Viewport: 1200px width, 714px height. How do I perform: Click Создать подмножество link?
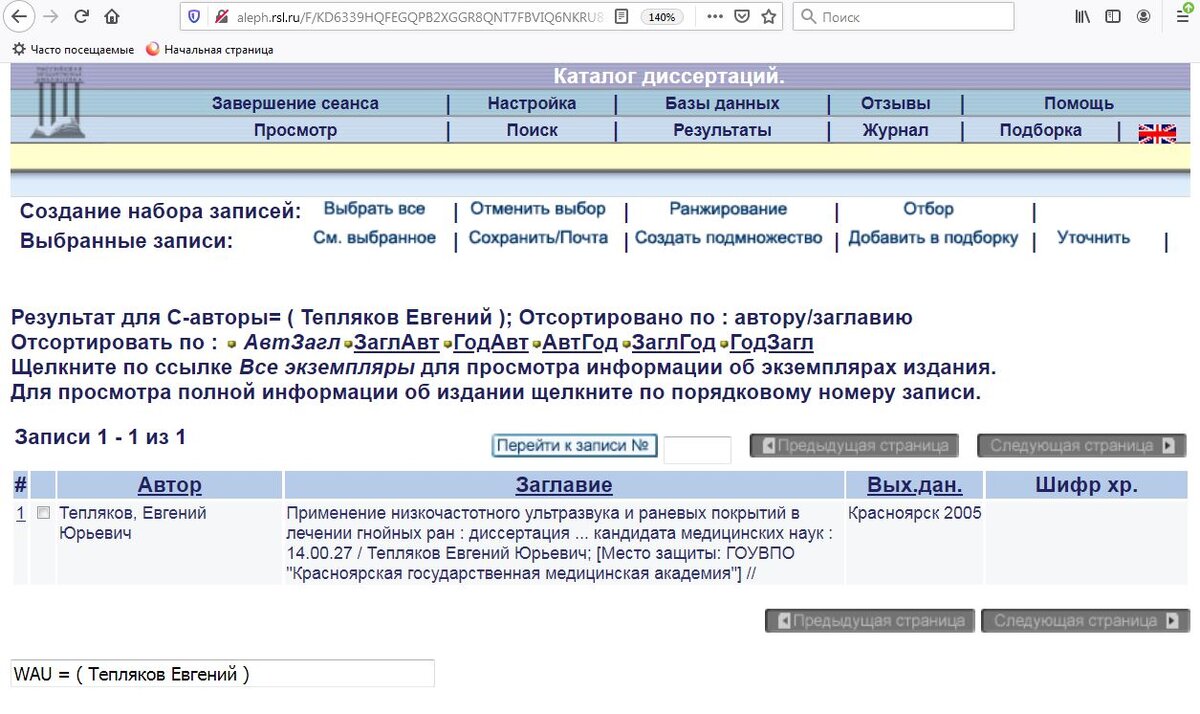click(x=728, y=238)
